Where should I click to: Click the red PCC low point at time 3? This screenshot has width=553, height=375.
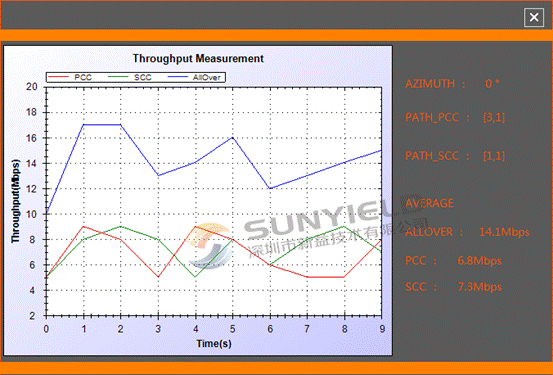point(158,277)
